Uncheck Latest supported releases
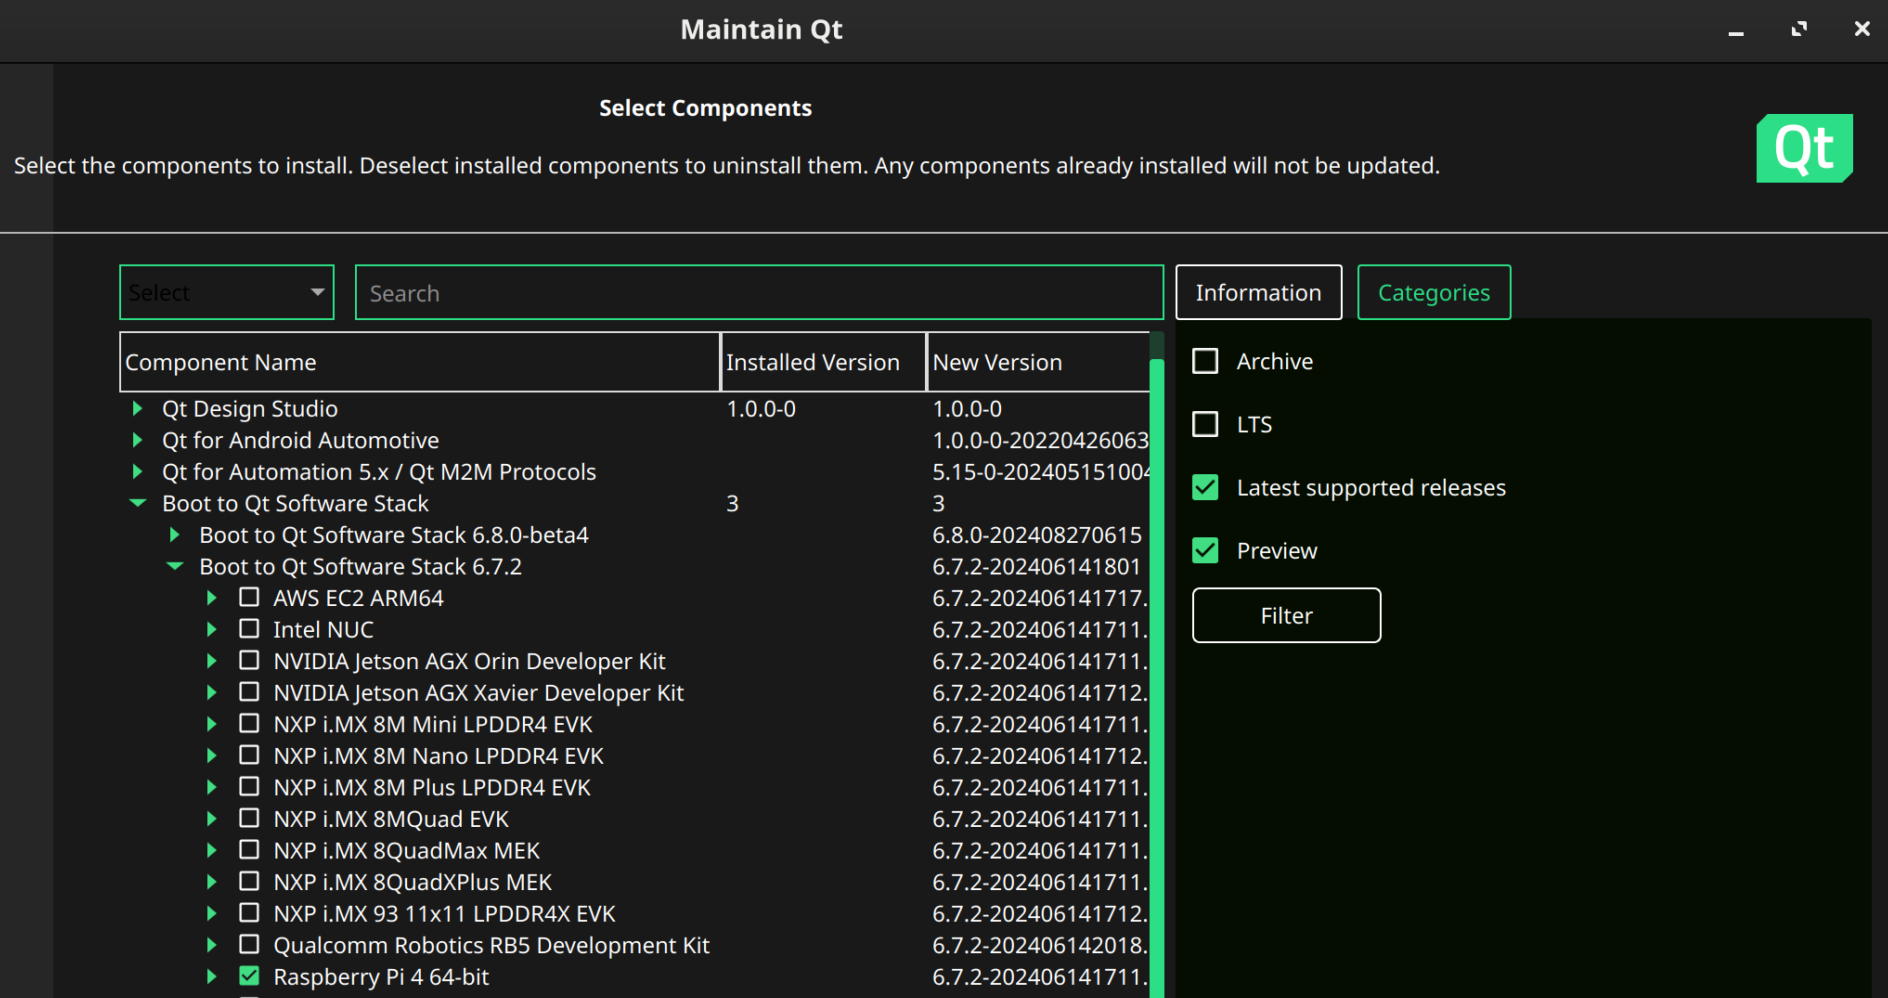The height and width of the screenshot is (998, 1888). pos(1205,488)
